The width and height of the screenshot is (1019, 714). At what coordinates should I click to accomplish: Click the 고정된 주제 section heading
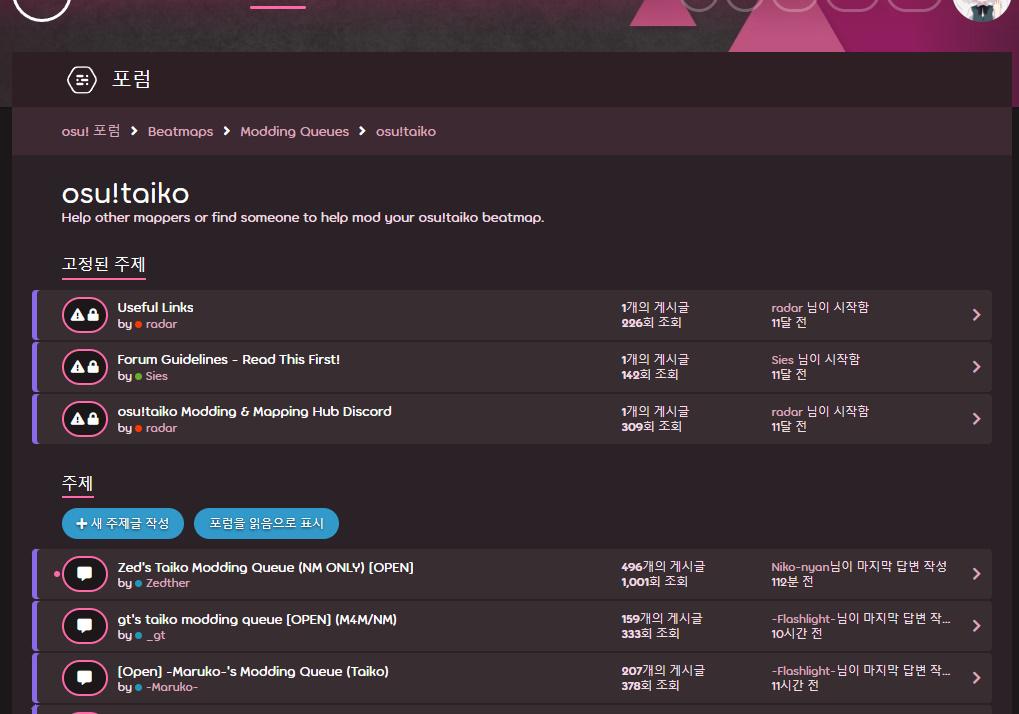(103, 264)
